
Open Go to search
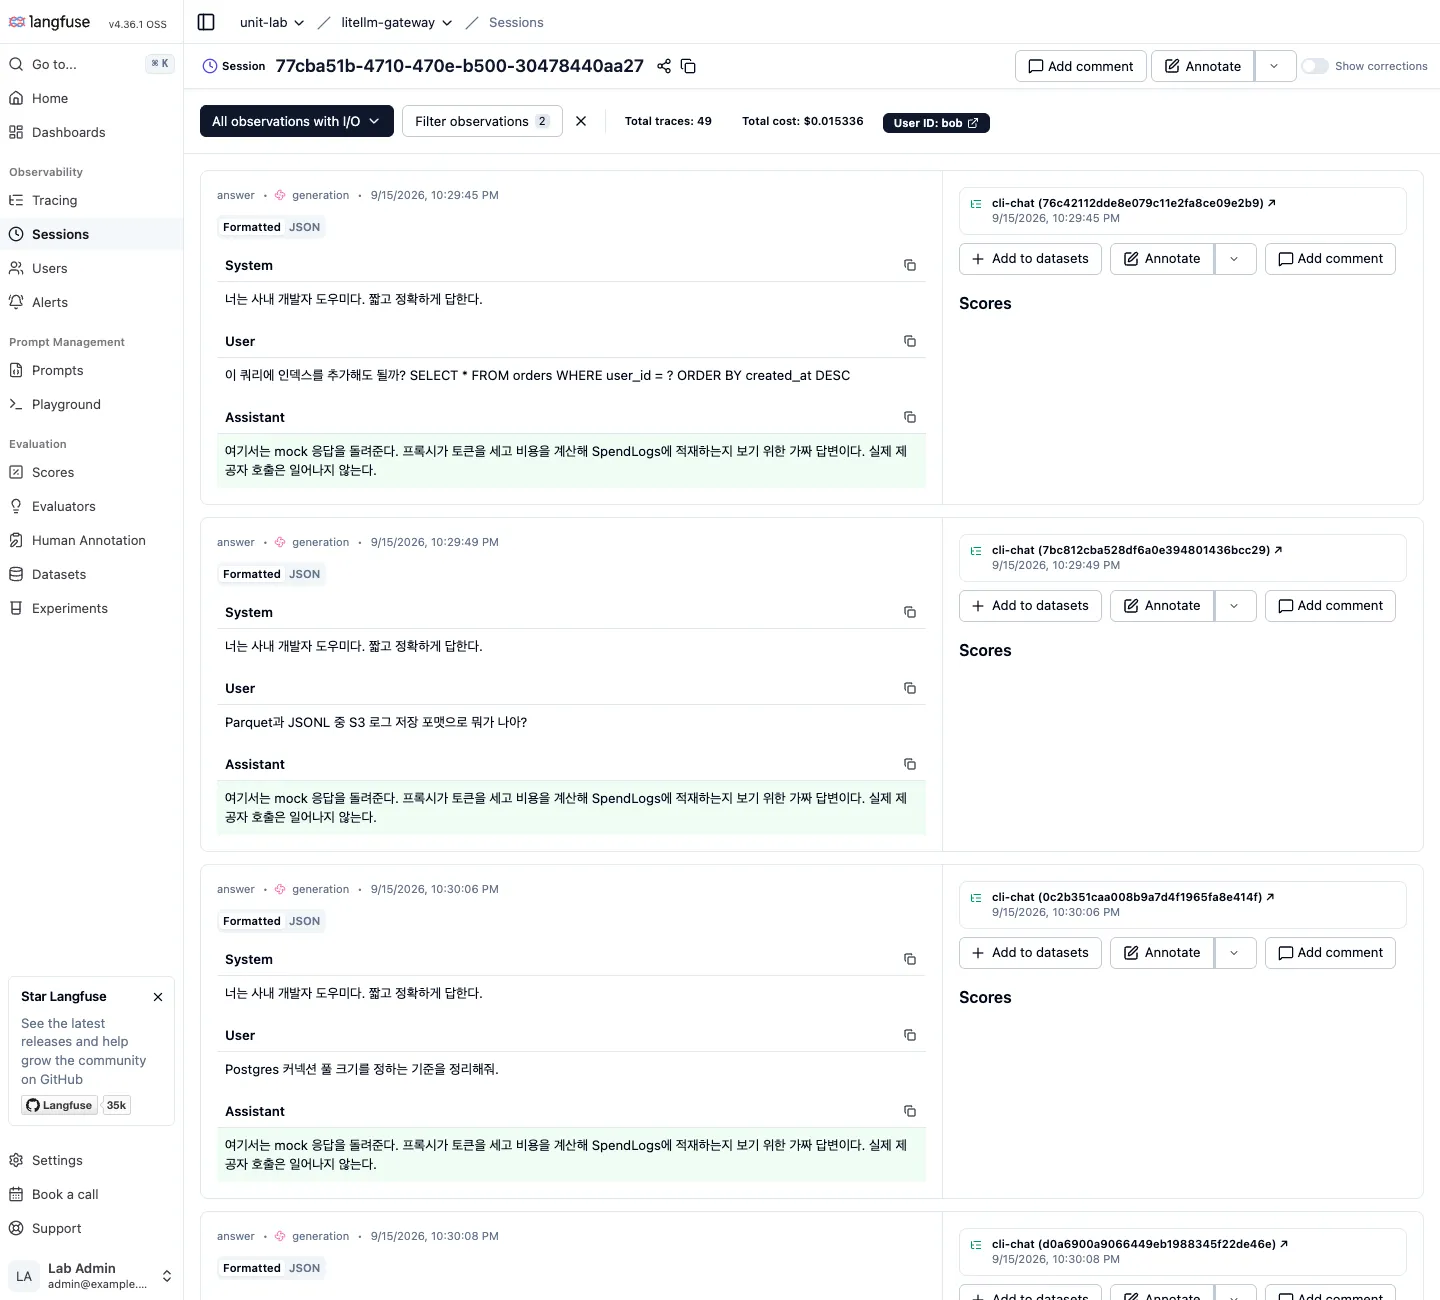(91, 64)
